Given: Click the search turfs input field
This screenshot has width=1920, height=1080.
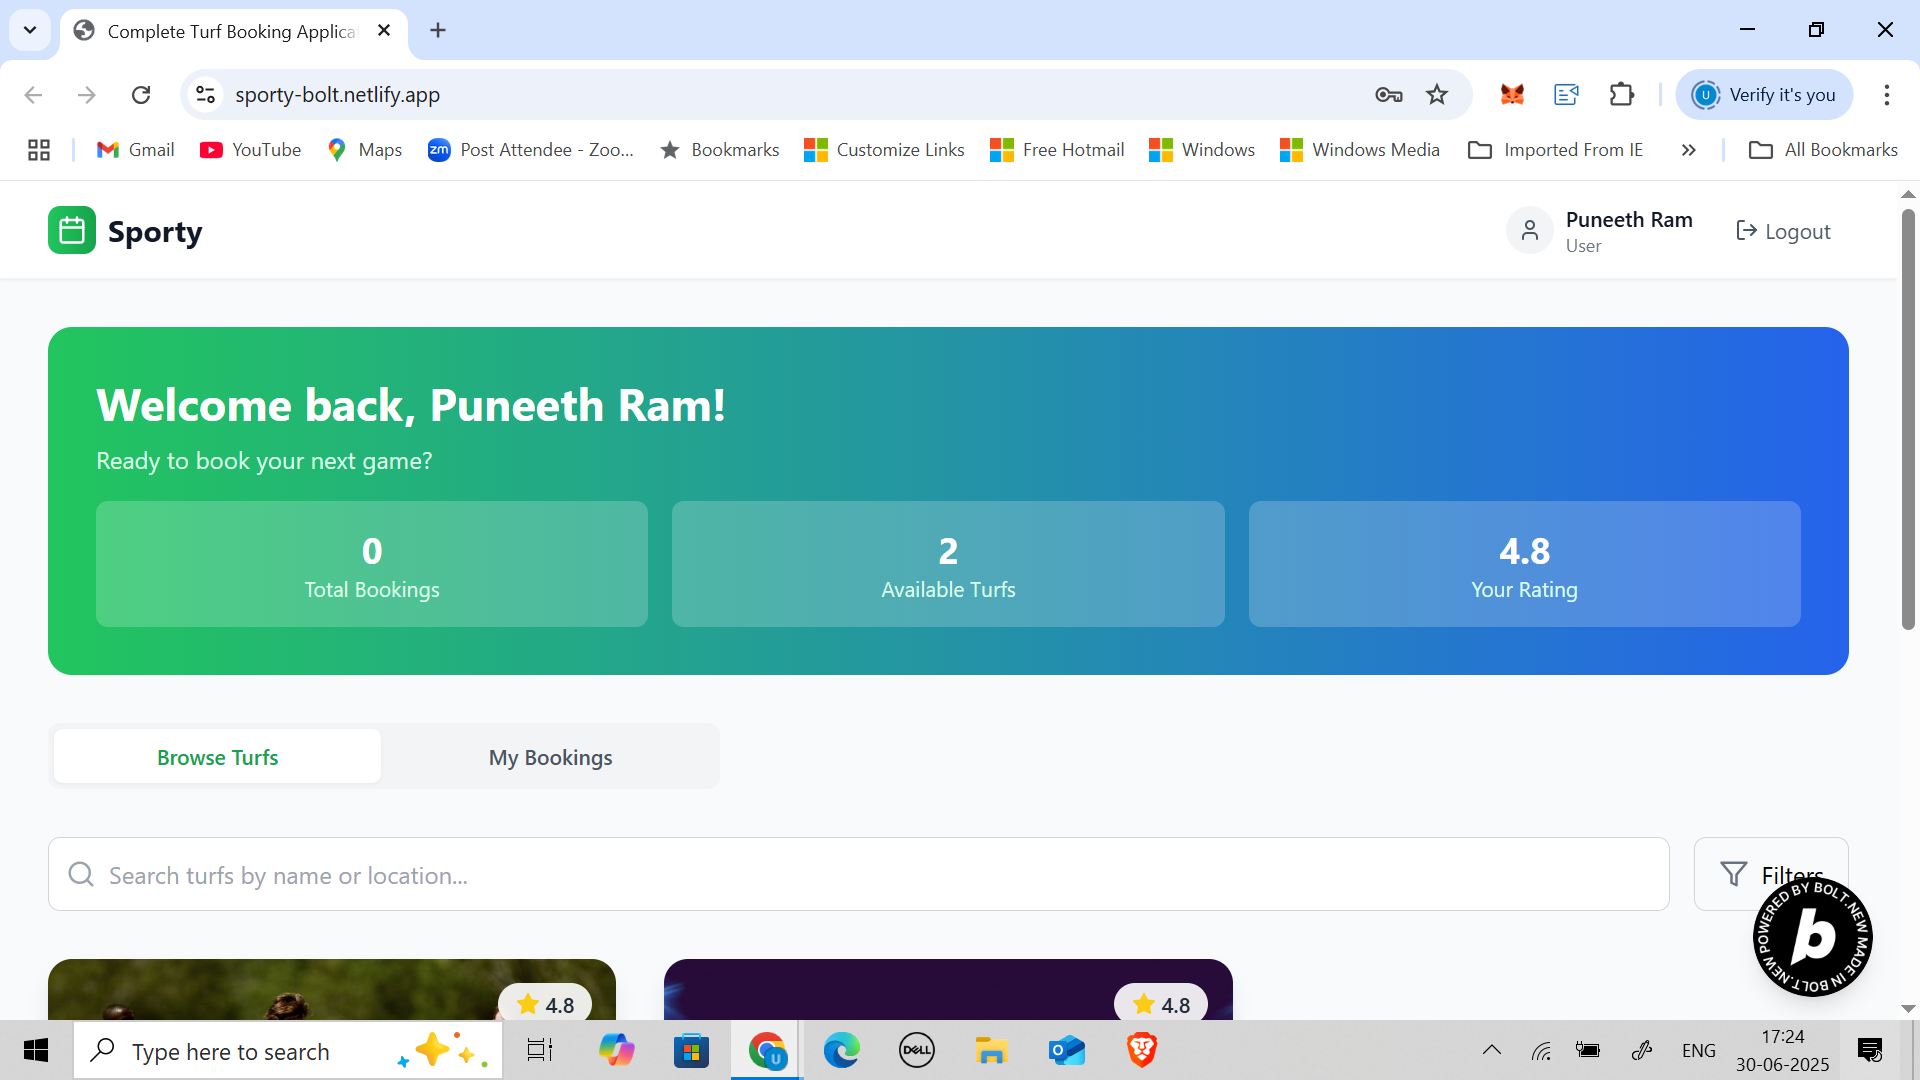Looking at the screenshot, I should [x=858, y=875].
